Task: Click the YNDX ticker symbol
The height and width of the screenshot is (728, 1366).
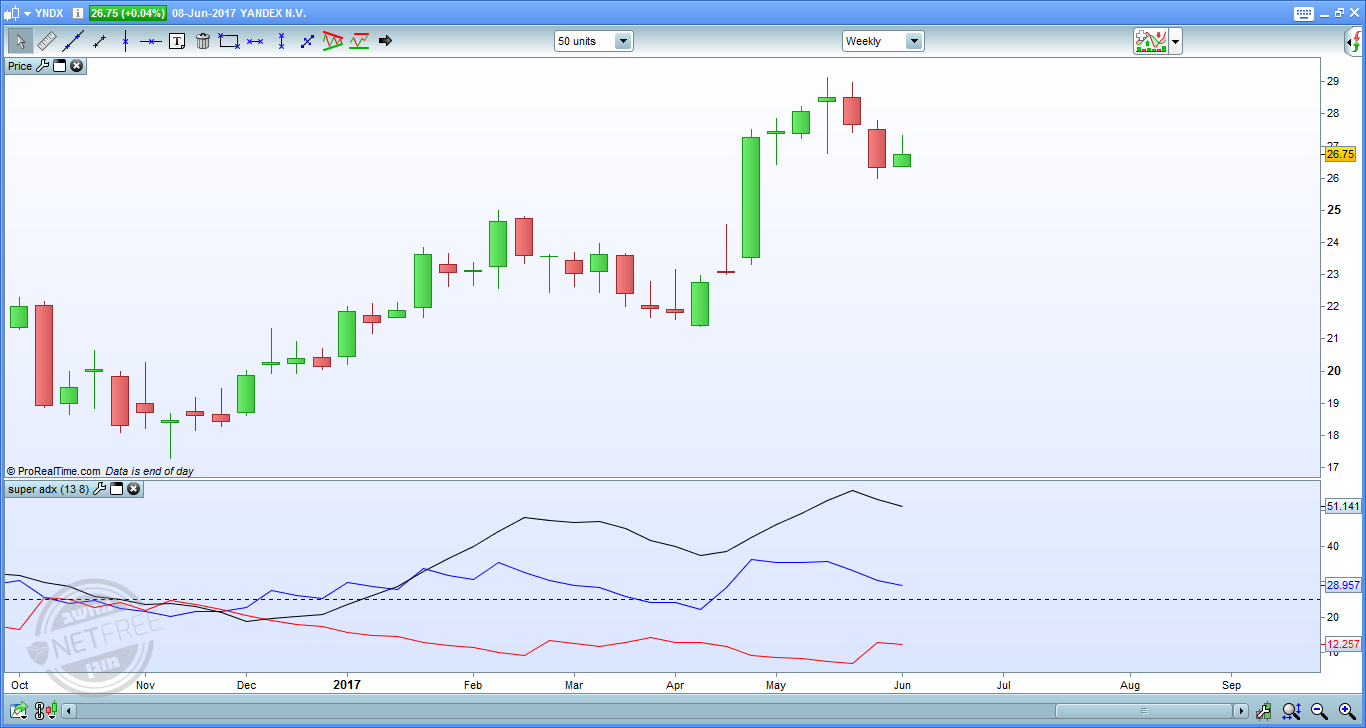Action: click(51, 13)
